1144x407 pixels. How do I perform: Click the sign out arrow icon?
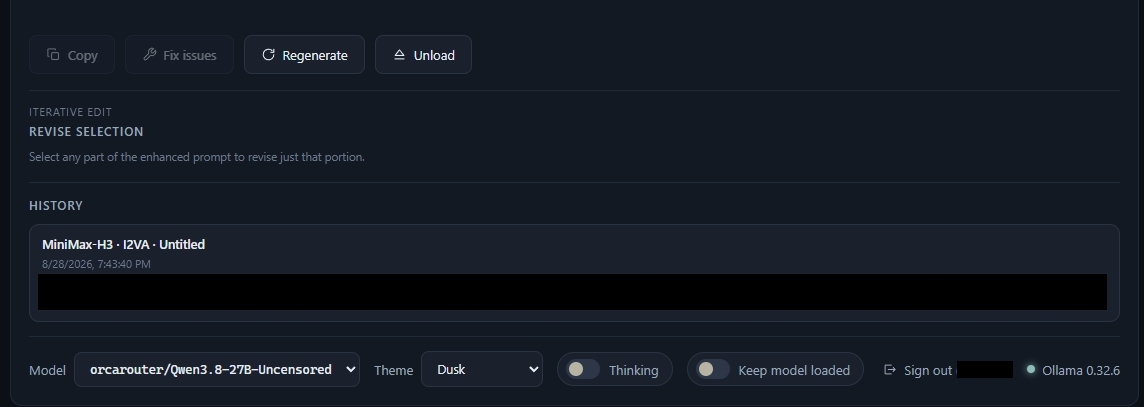point(889,370)
